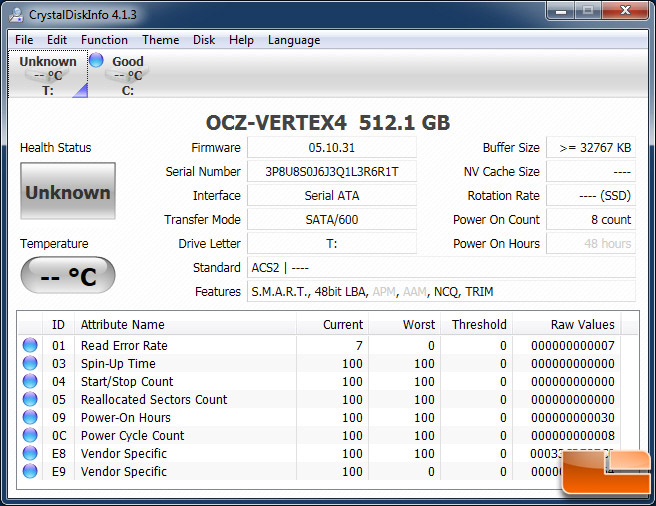Click the Buffer Size value field
656x506 pixels.
tap(591, 148)
